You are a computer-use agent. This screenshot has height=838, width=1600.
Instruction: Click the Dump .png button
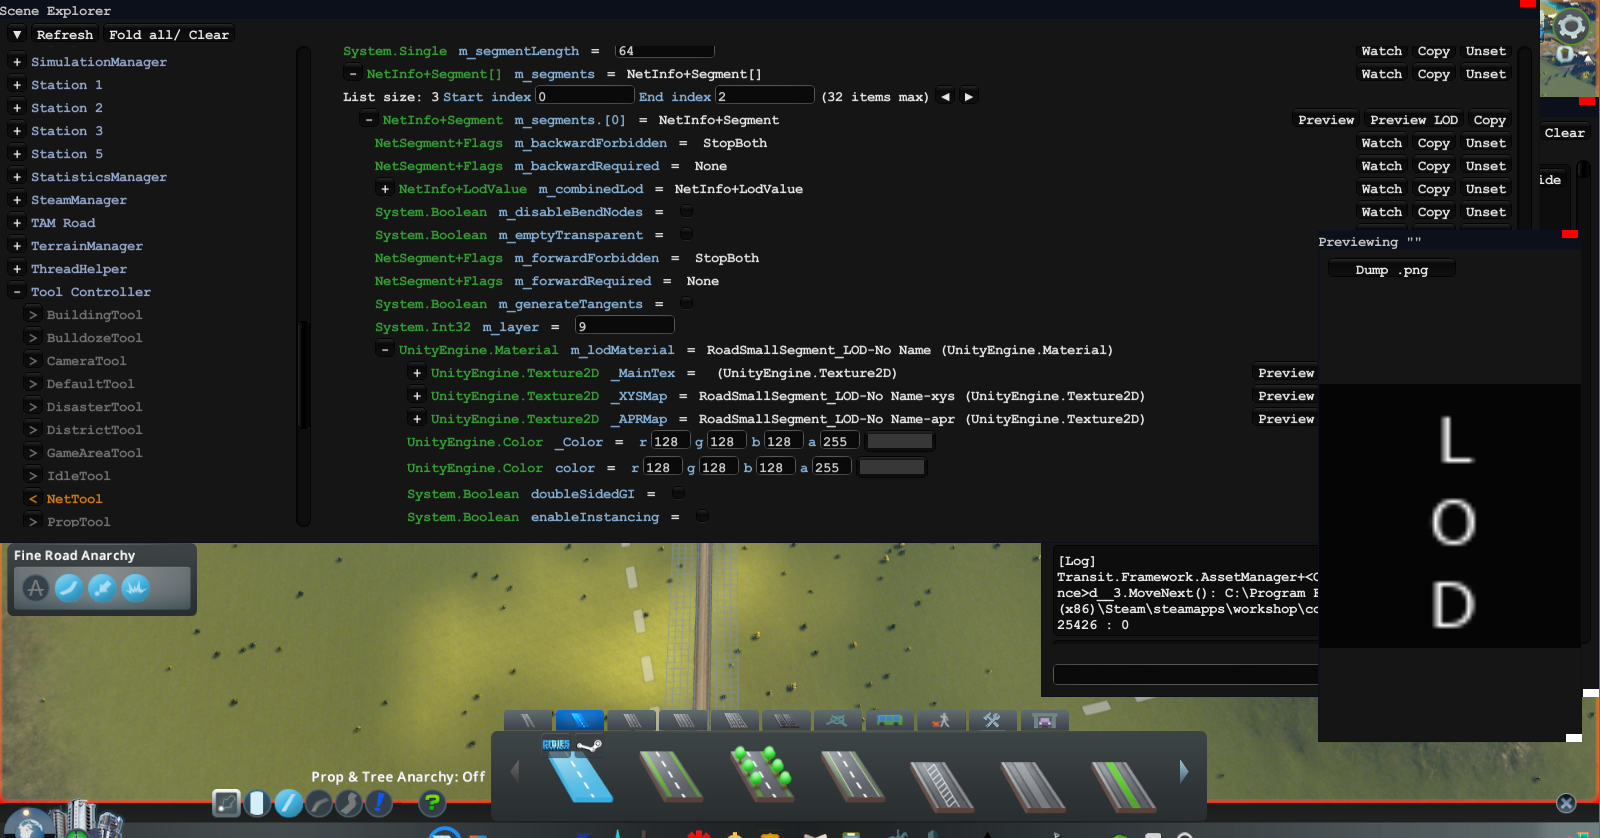tap(1391, 270)
